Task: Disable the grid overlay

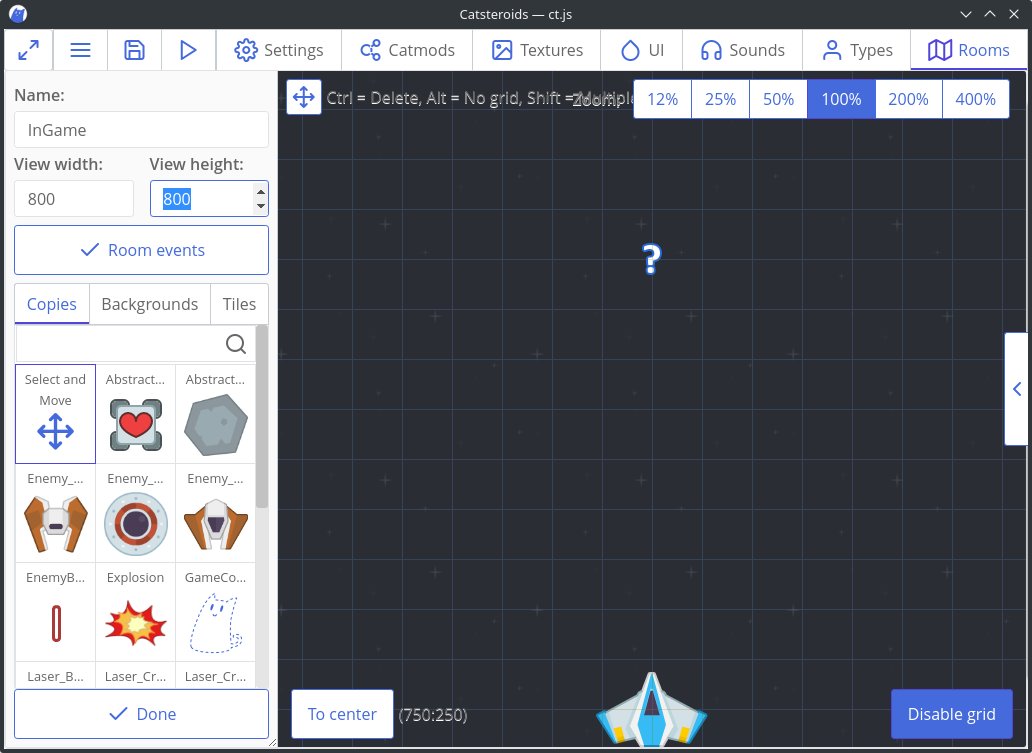Action: point(951,714)
